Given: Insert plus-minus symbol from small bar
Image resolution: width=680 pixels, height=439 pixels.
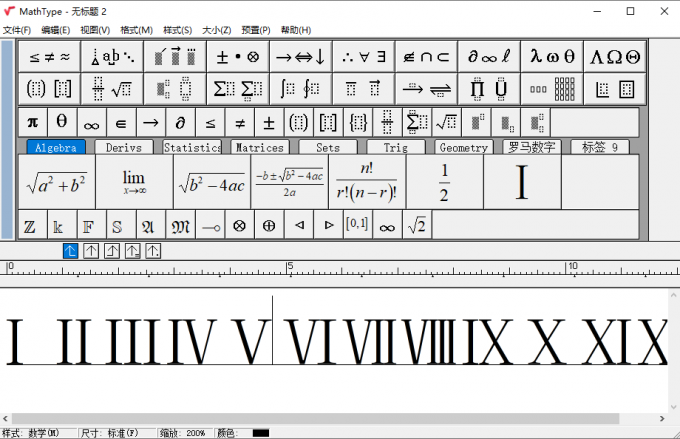Looking at the screenshot, I should coord(269,123).
